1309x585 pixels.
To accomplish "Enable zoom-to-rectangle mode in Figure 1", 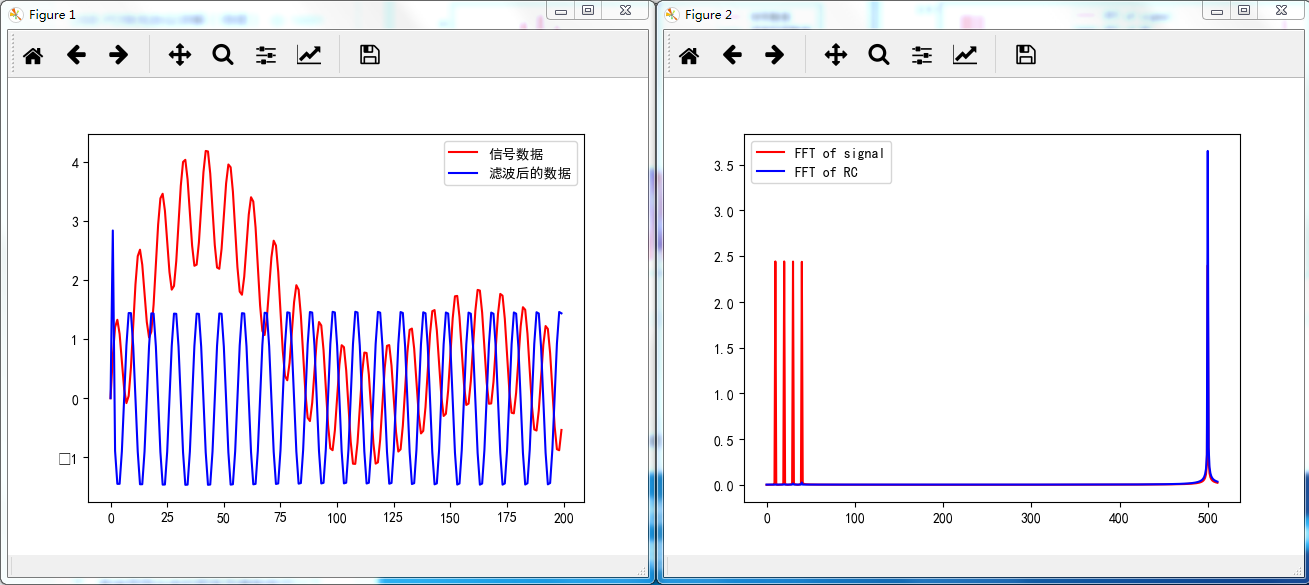I will pos(222,55).
